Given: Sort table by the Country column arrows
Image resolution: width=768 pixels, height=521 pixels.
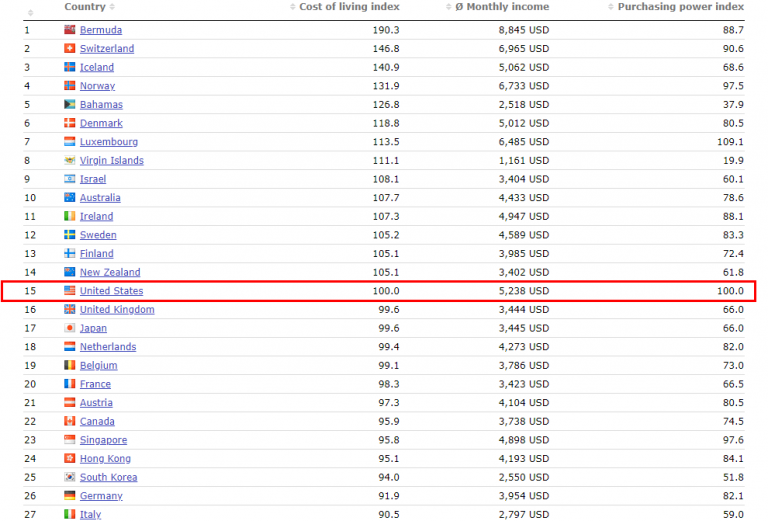Looking at the screenshot, I should coord(112,7).
